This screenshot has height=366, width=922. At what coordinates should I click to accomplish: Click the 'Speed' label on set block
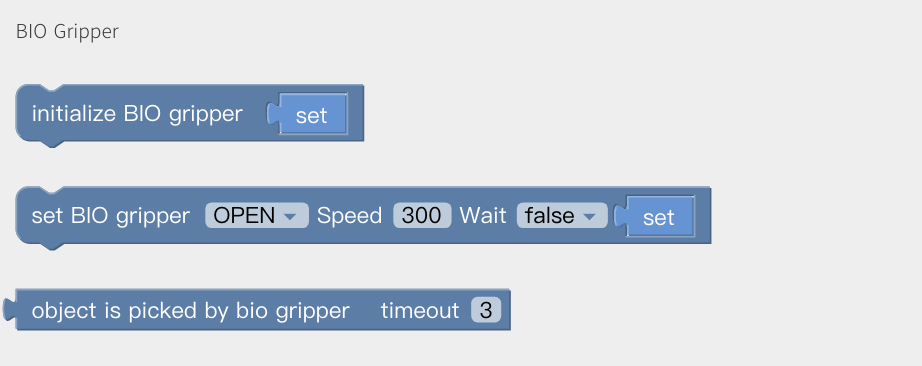(x=349, y=215)
